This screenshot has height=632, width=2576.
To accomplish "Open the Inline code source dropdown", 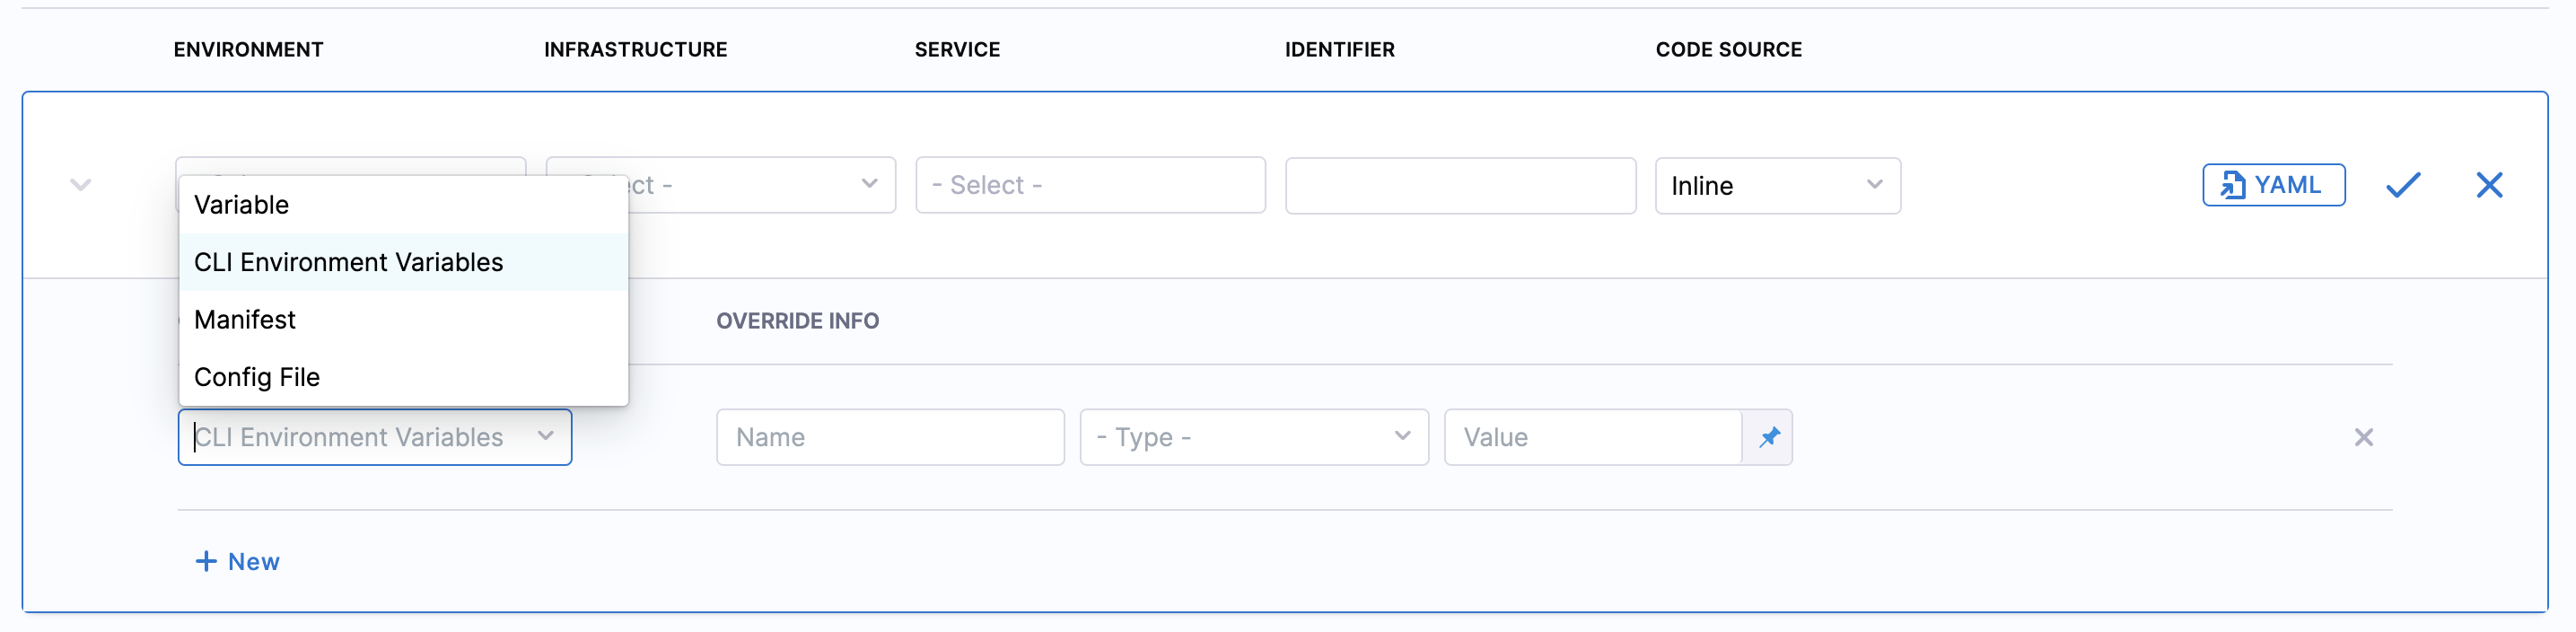I will pos(1776,186).
